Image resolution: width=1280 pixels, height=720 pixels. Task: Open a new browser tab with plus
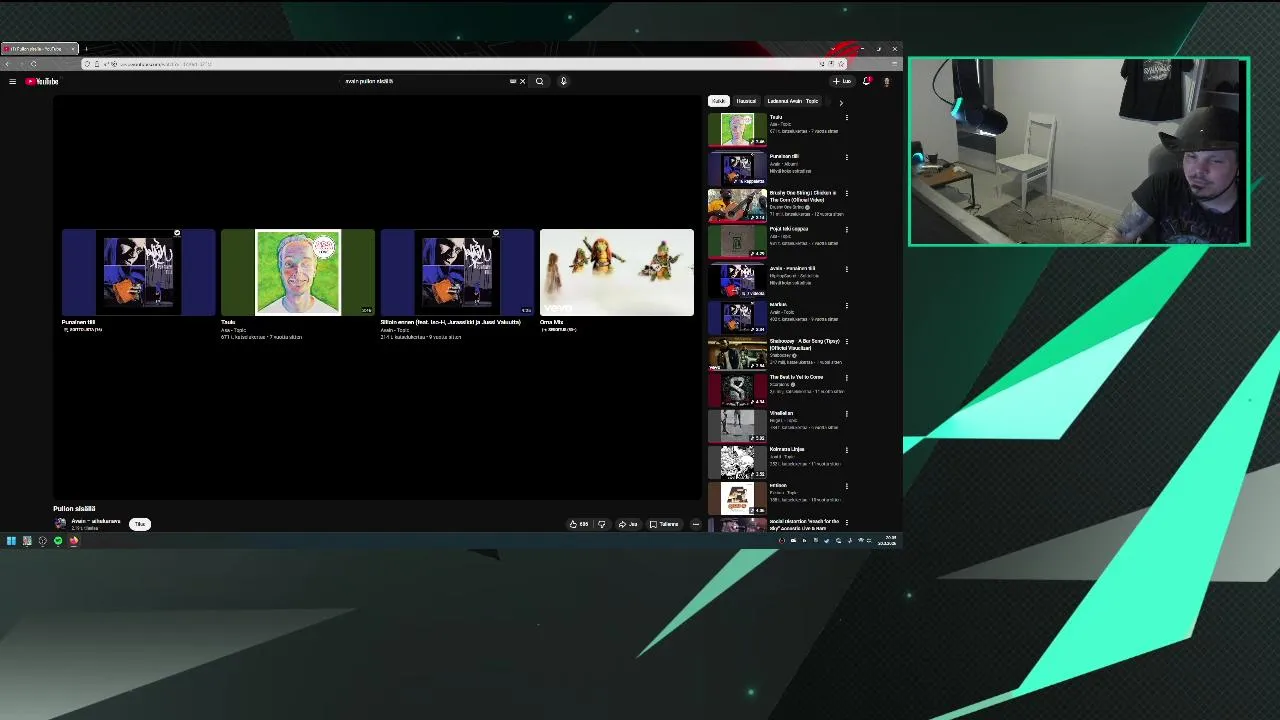point(86,48)
